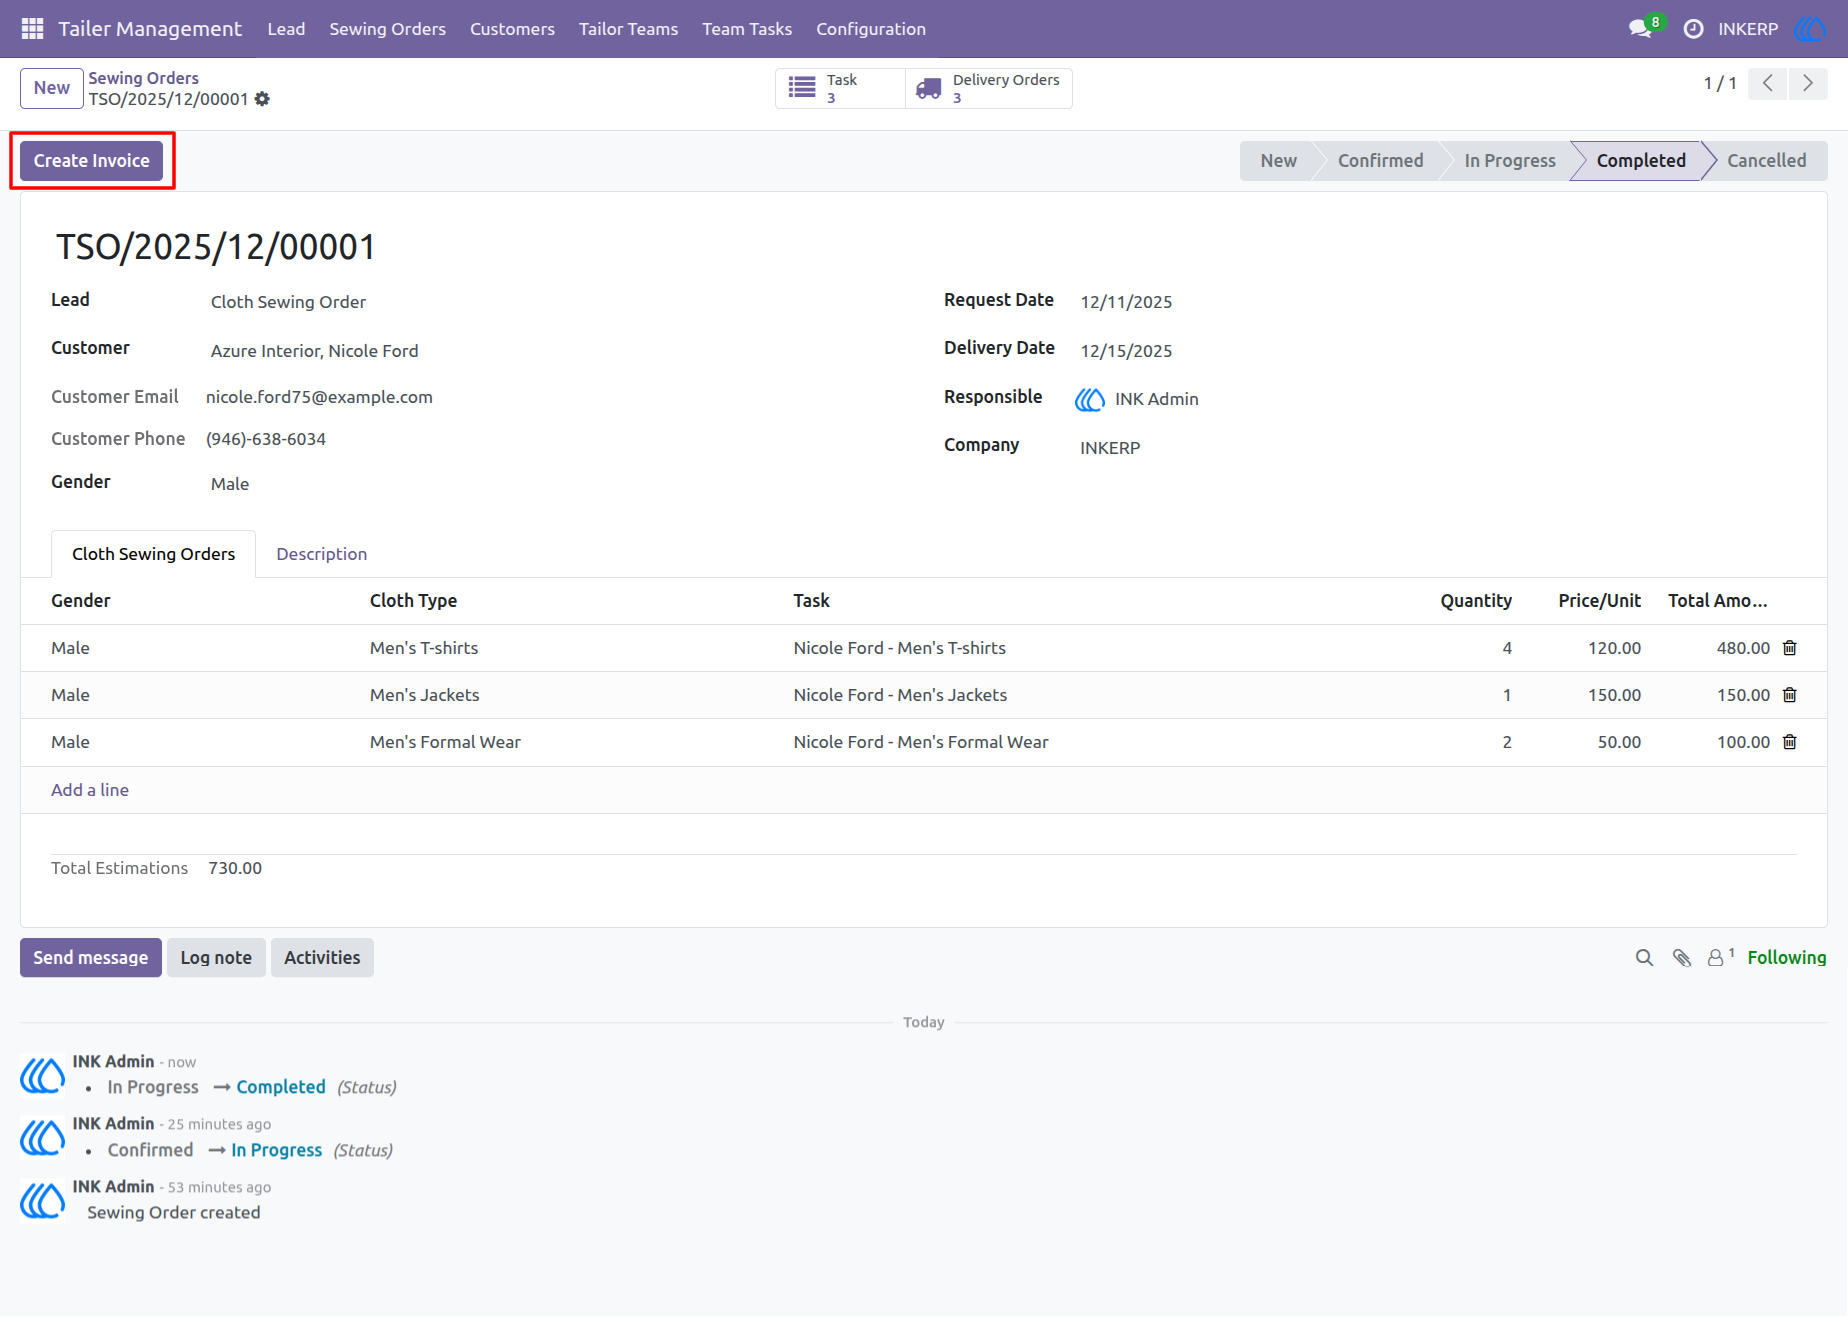Go to previous record arrow
This screenshot has width=1848, height=1319.
[x=1768, y=83]
